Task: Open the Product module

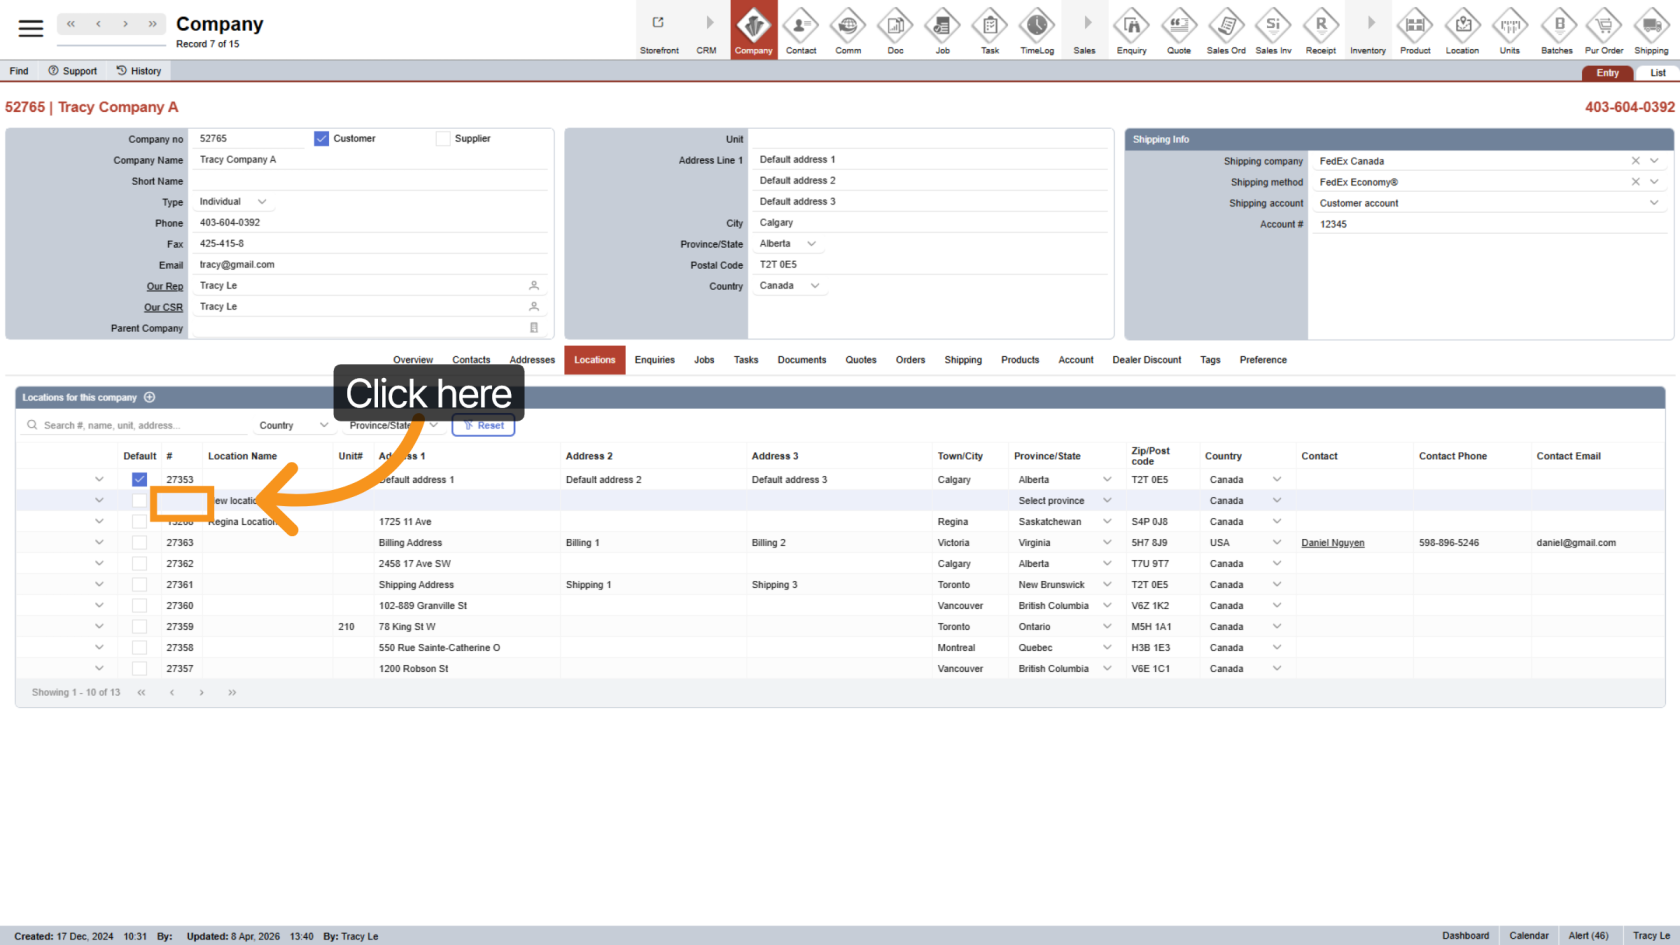Action: (x=1415, y=30)
